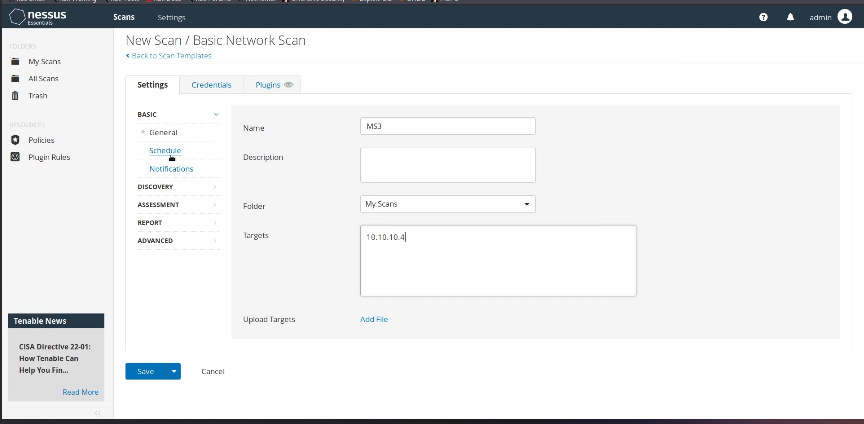Collapse the sidebar with double-chevron
Screen dimensions: 864x424
(97, 412)
